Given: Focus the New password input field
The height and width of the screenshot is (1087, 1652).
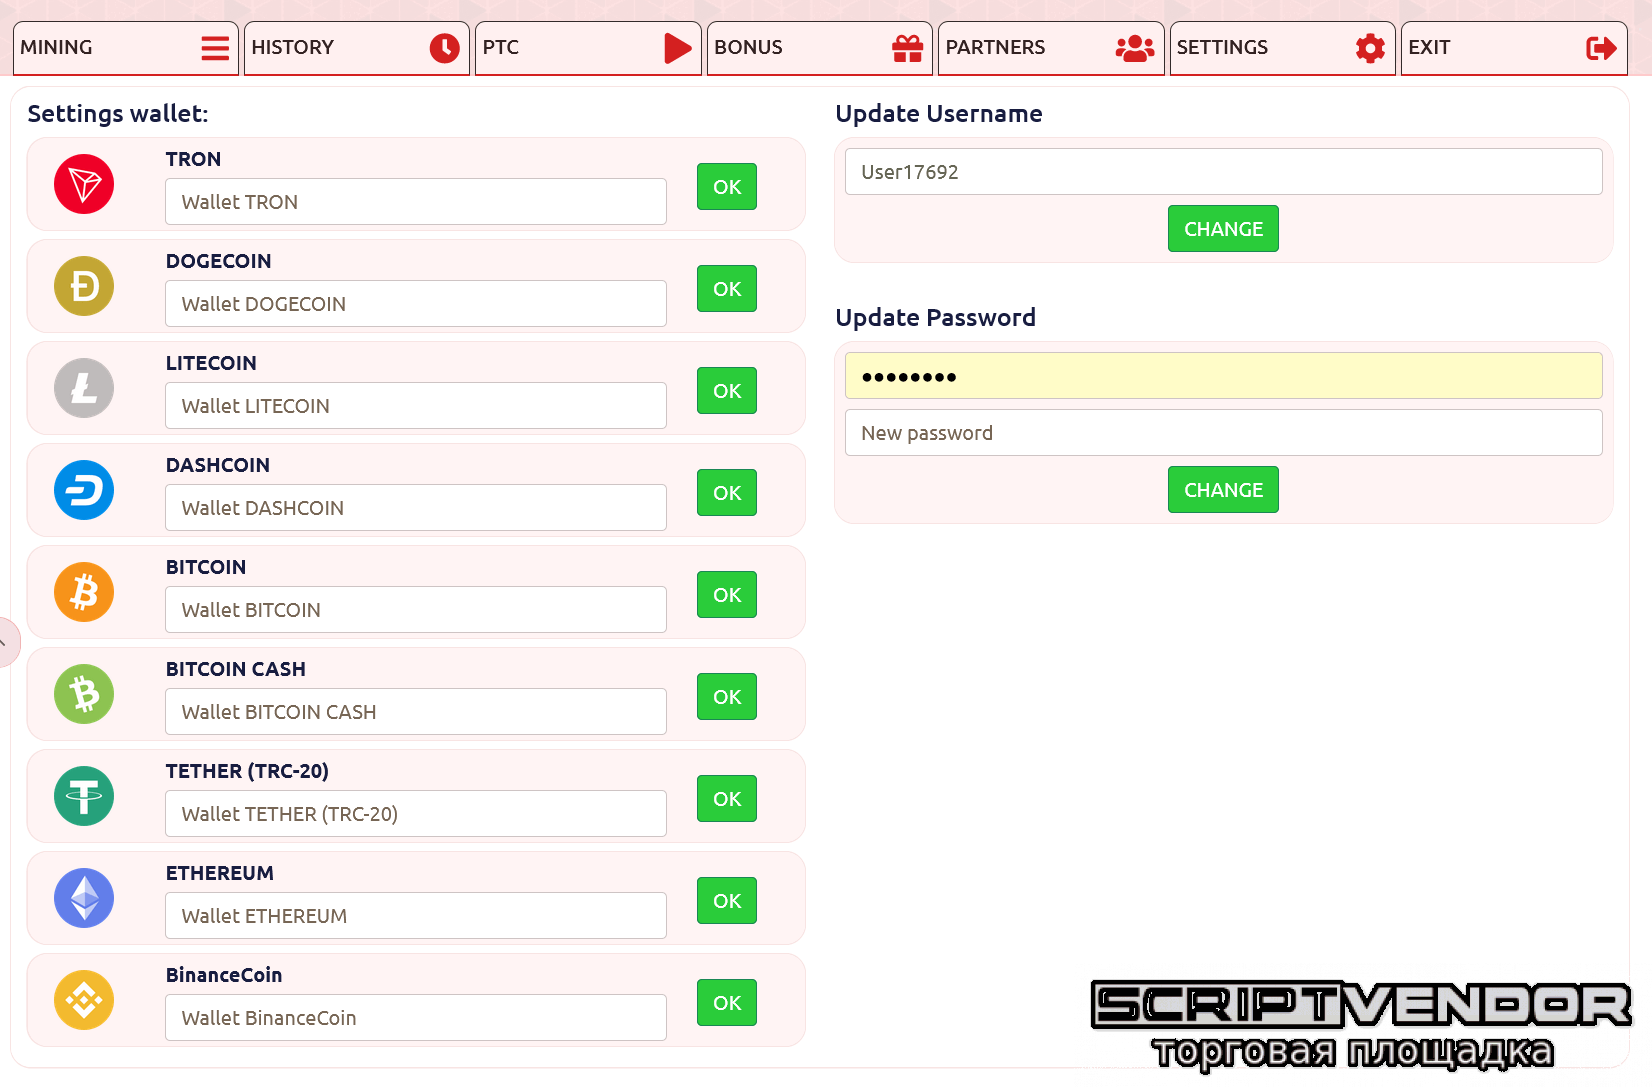Looking at the screenshot, I should pyautogui.click(x=1224, y=433).
